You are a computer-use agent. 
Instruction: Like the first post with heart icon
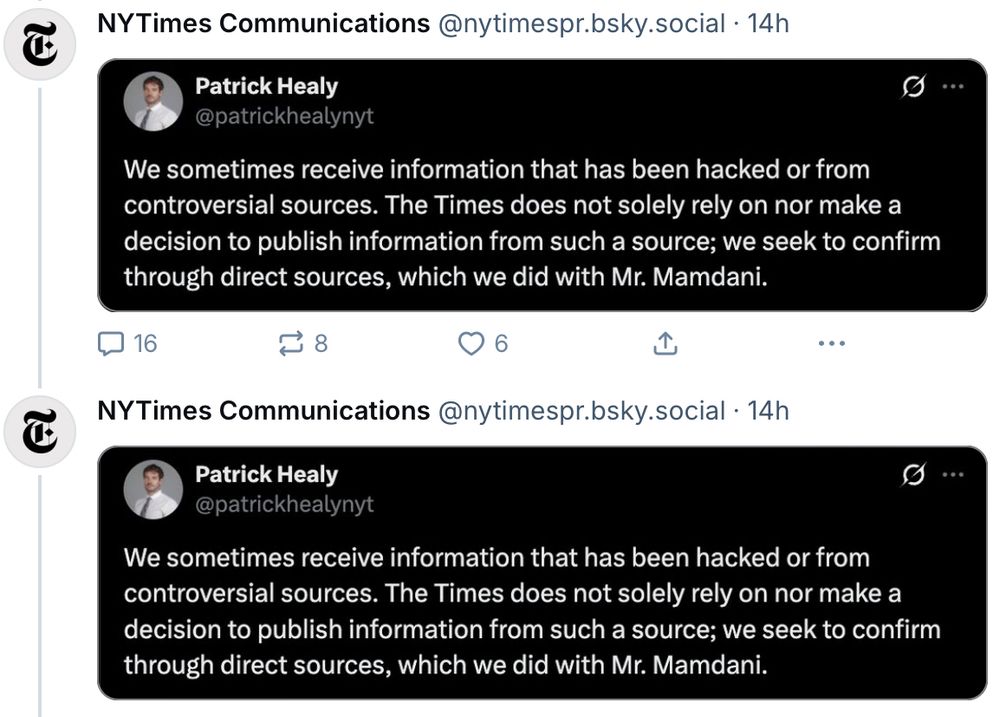click(483, 343)
